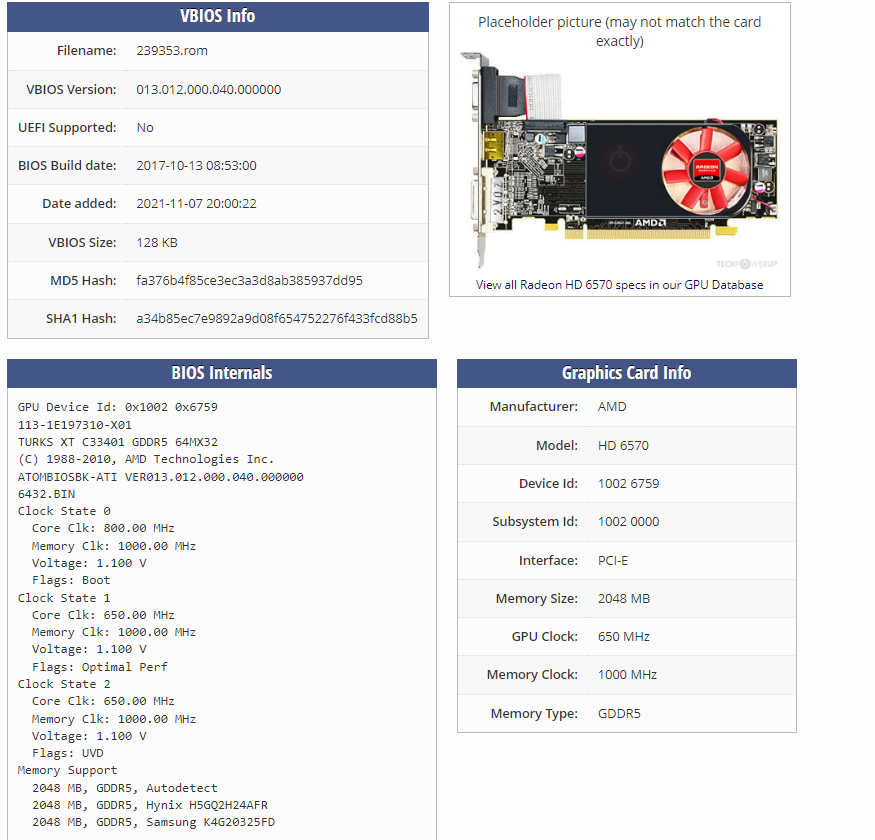Click the placeholder picture caption text
The image size is (875, 840).
pyautogui.click(x=619, y=32)
